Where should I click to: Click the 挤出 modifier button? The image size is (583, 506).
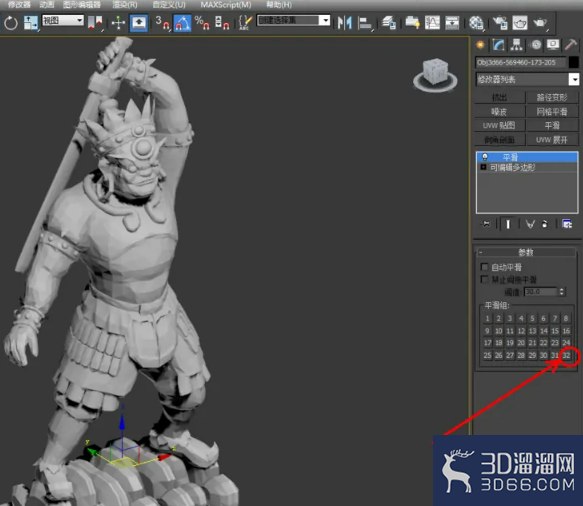point(499,97)
